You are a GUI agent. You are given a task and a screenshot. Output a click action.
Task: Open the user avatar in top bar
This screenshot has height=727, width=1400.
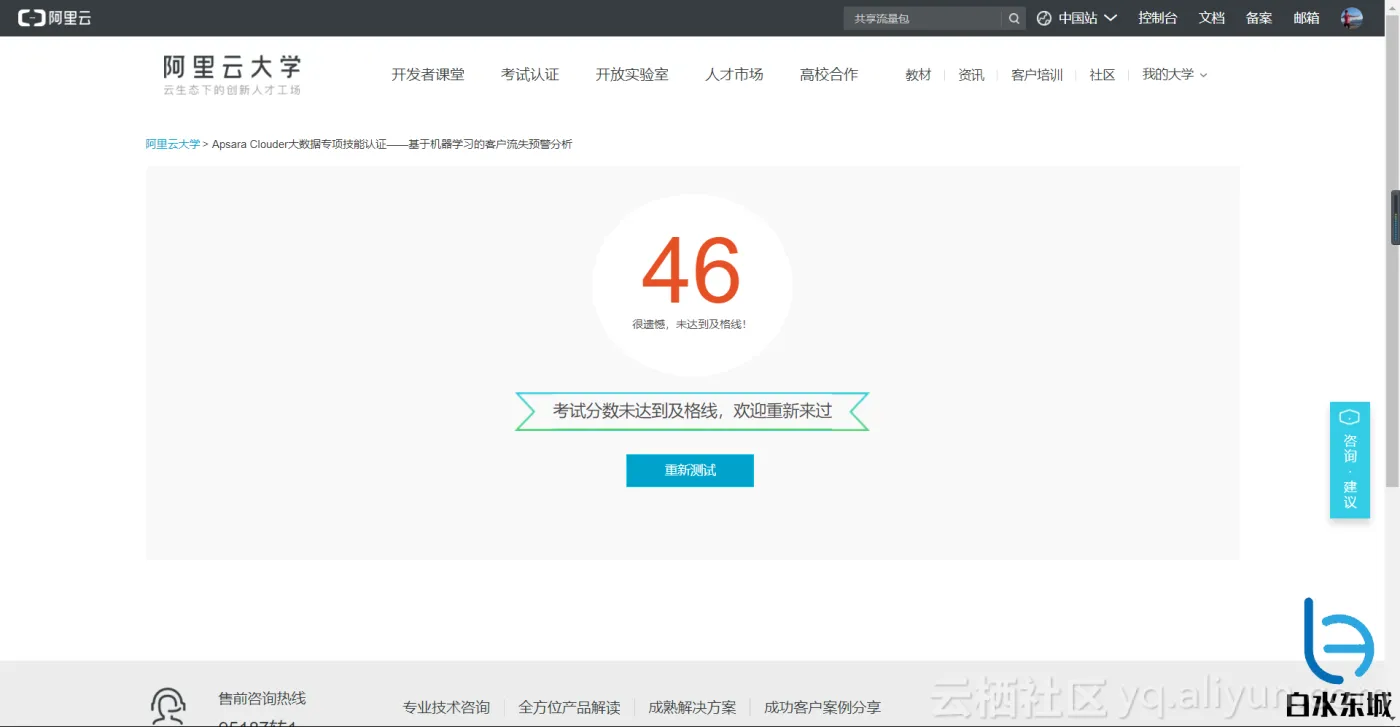pyautogui.click(x=1351, y=18)
